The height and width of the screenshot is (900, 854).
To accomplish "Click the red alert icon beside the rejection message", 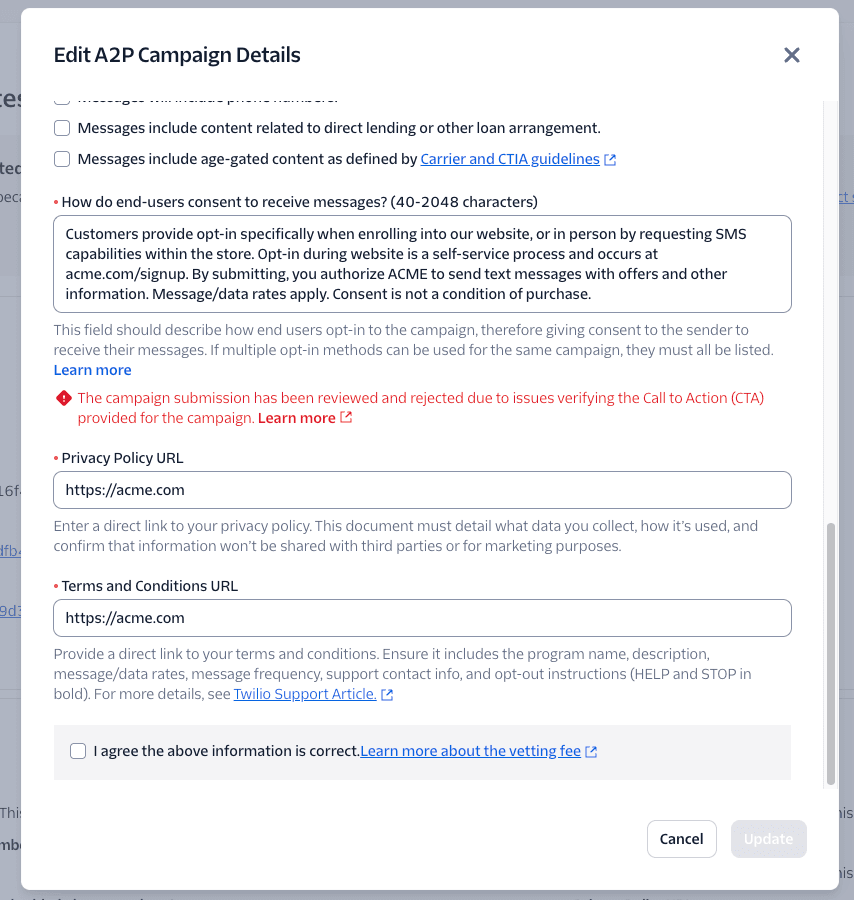I will coord(63,397).
